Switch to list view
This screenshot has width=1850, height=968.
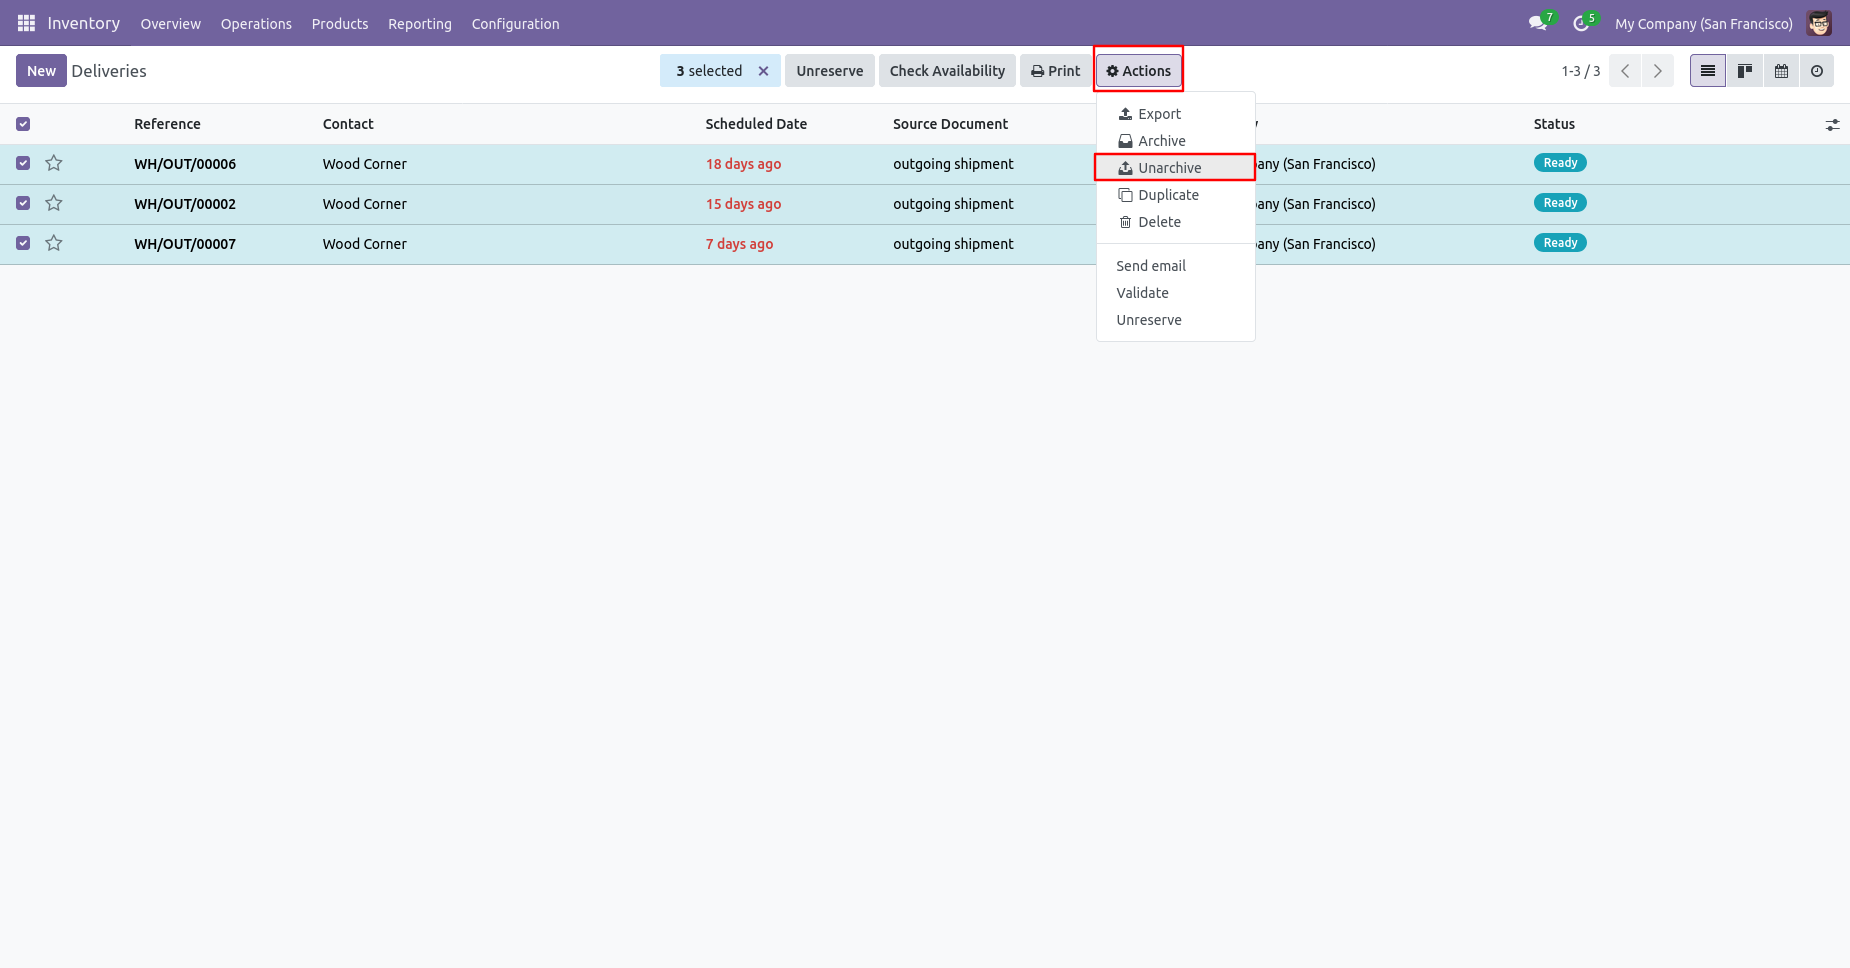[1708, 71]
